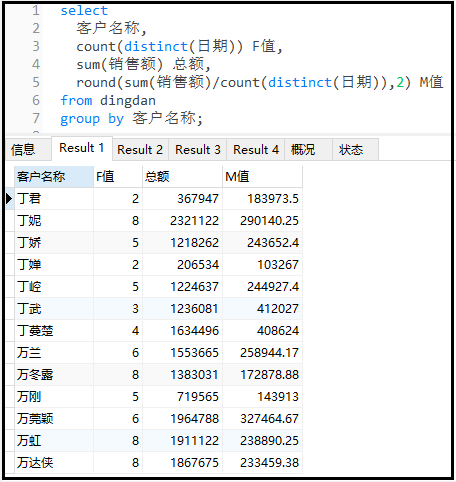Select the 丁婵 customer cell
Viewport: 456px width, 482px height.
click(x=54, y=265)
